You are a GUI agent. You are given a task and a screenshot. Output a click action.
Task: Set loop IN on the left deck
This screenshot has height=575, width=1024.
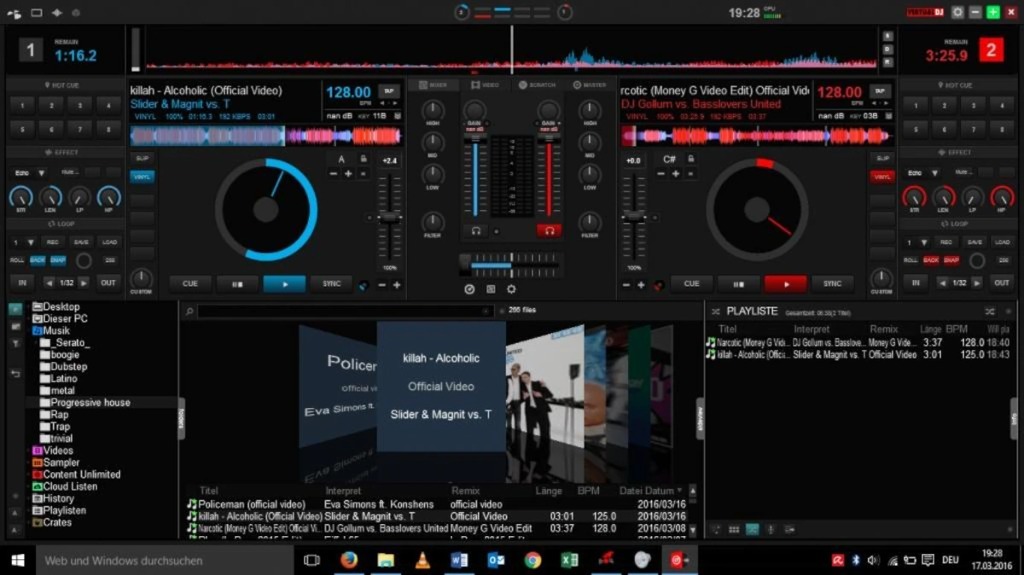22,283
